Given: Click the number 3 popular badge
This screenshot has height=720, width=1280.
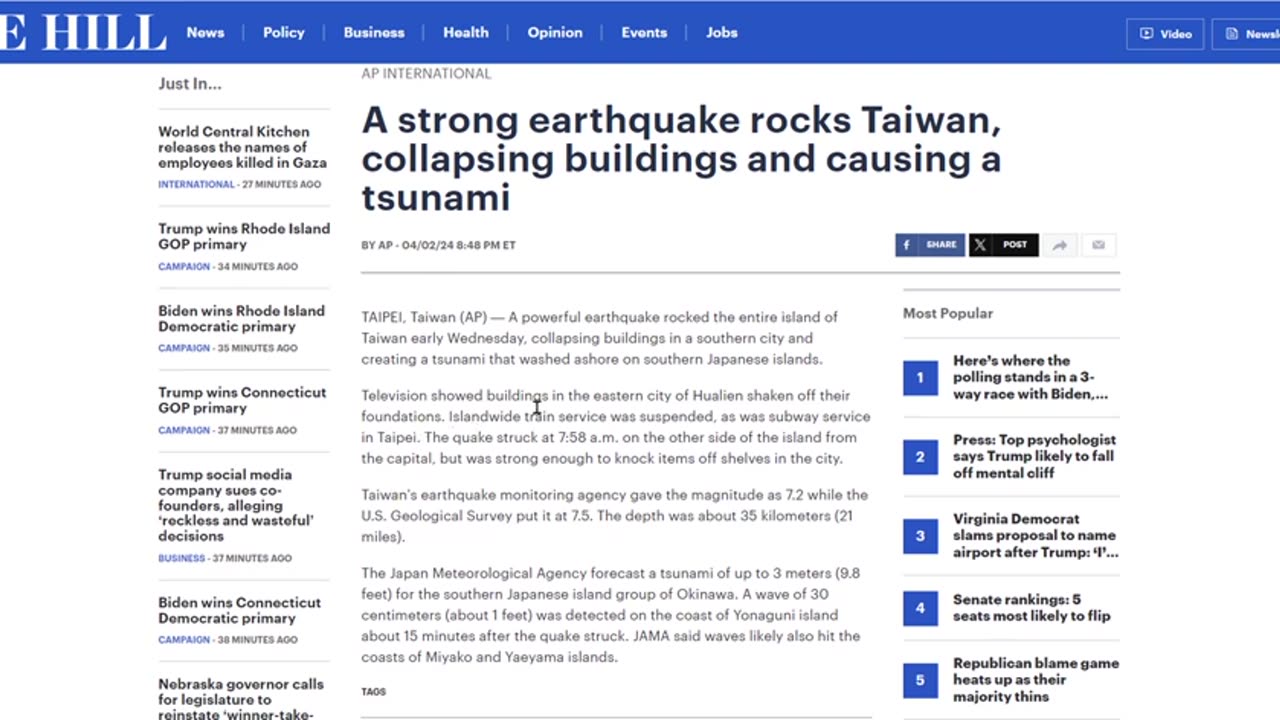Looking at the screenshot, I should 920,536.
